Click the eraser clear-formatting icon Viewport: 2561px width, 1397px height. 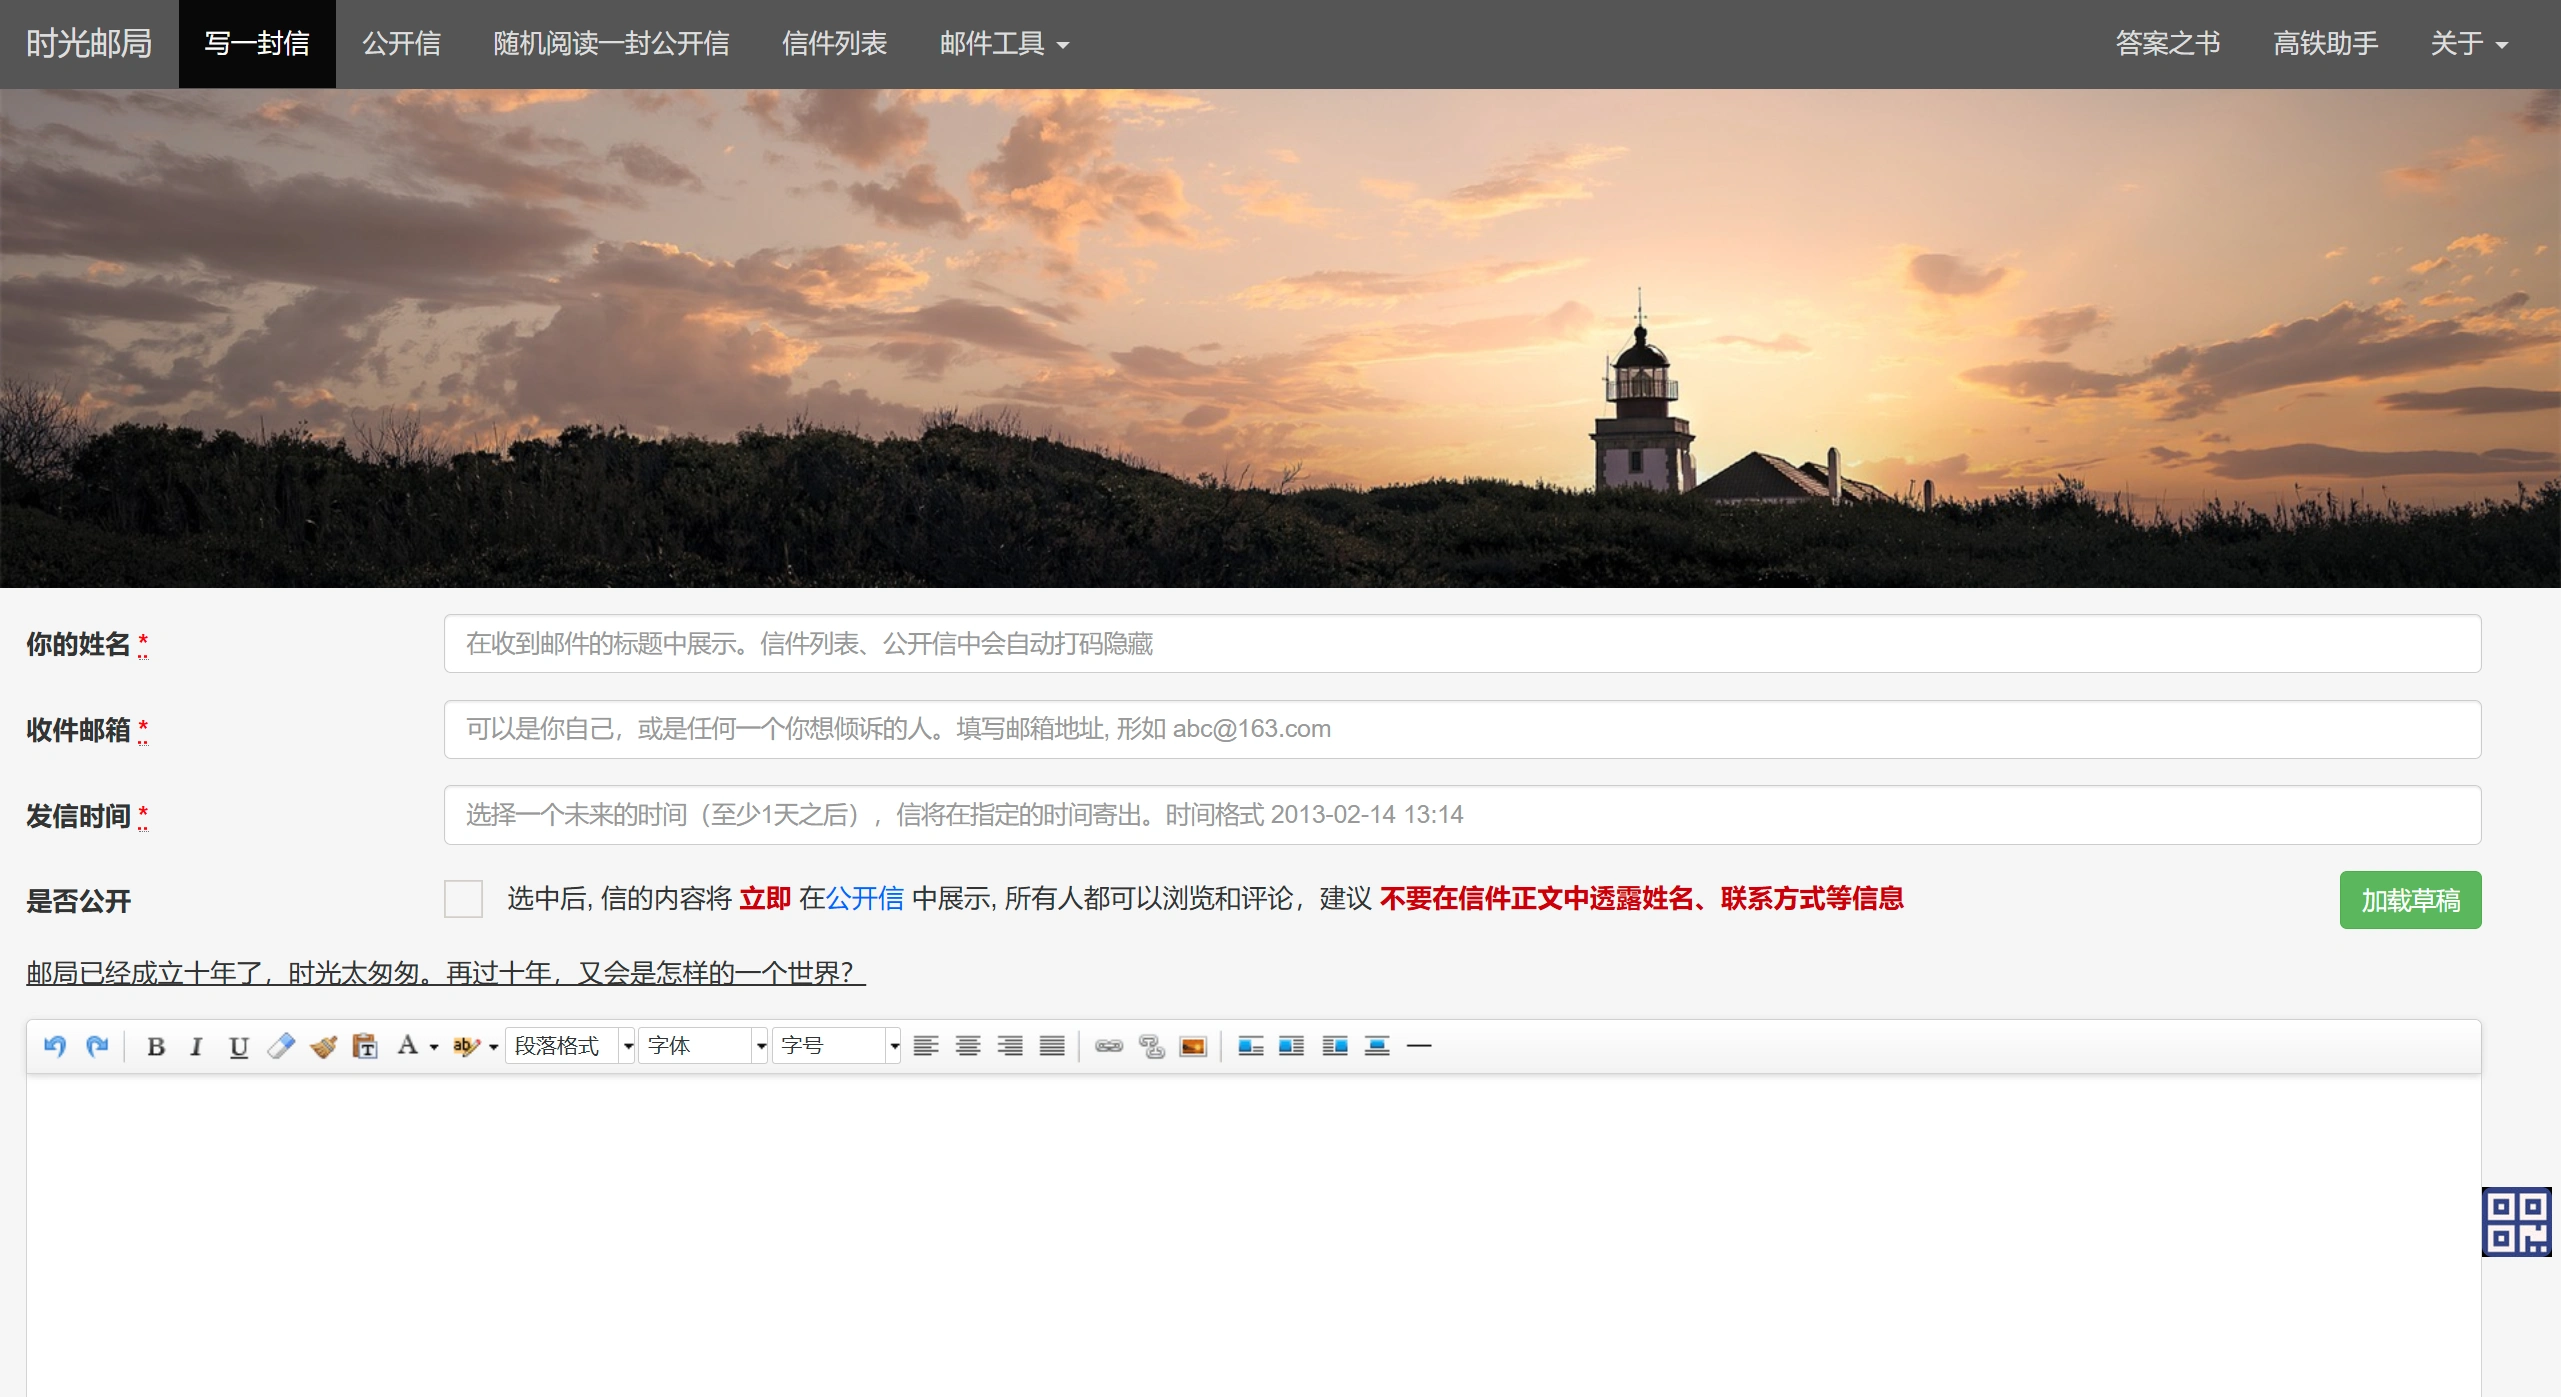(281, 1046)
